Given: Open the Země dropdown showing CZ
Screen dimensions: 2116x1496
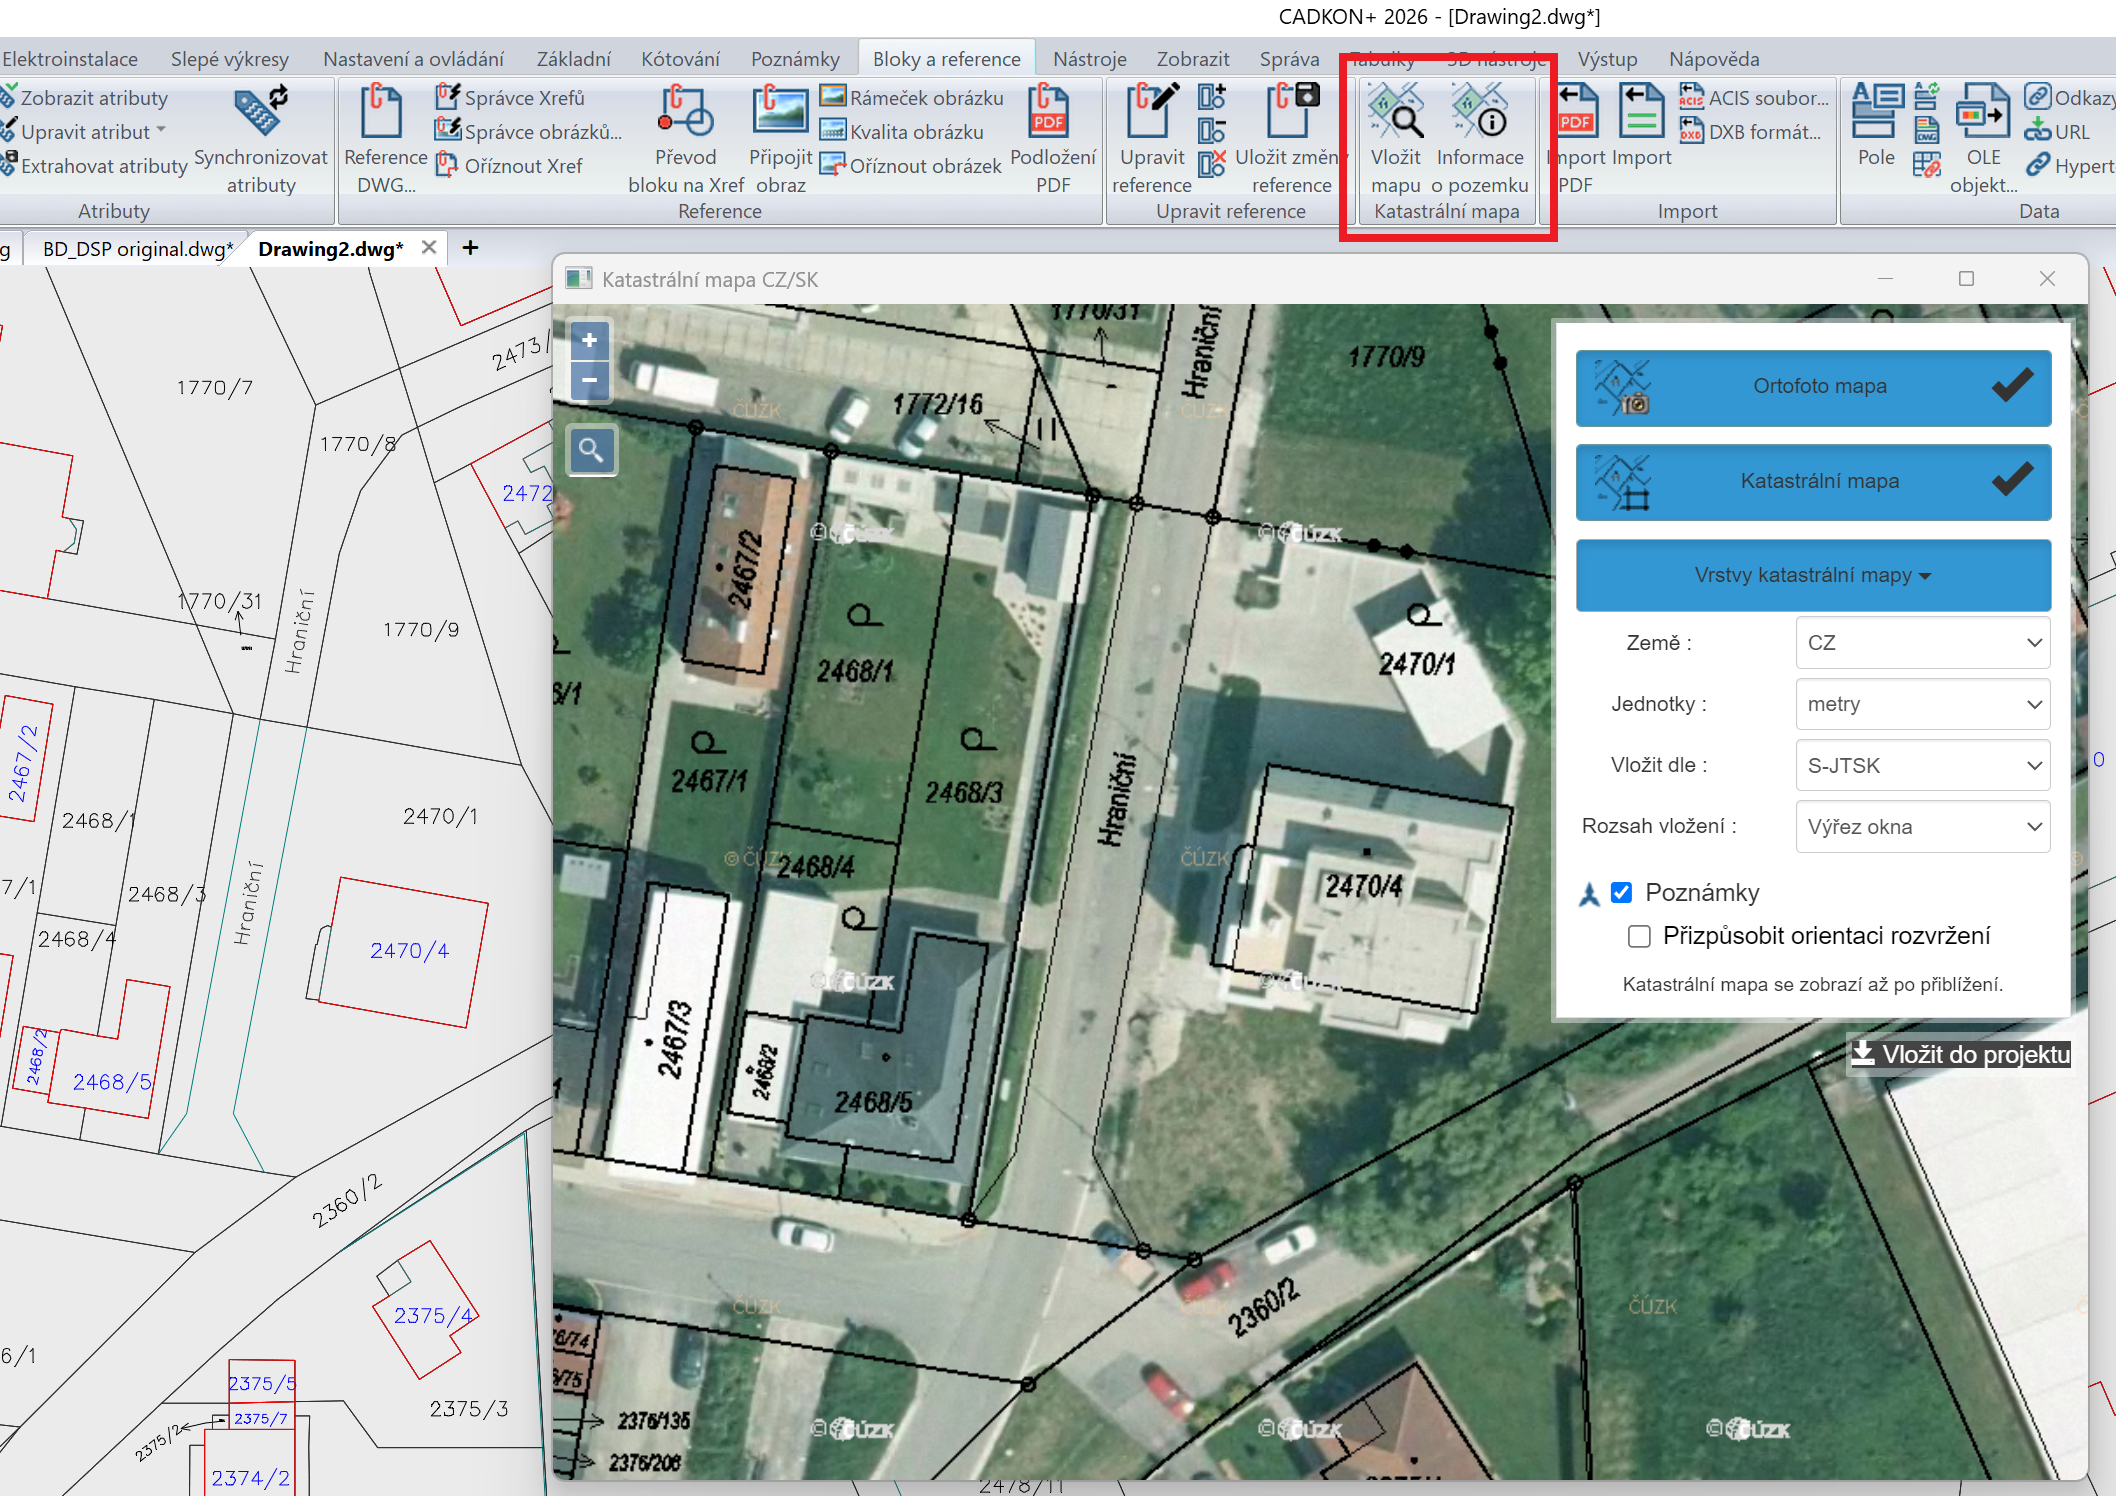Looking at the screenshot, I should point(1922,643).
